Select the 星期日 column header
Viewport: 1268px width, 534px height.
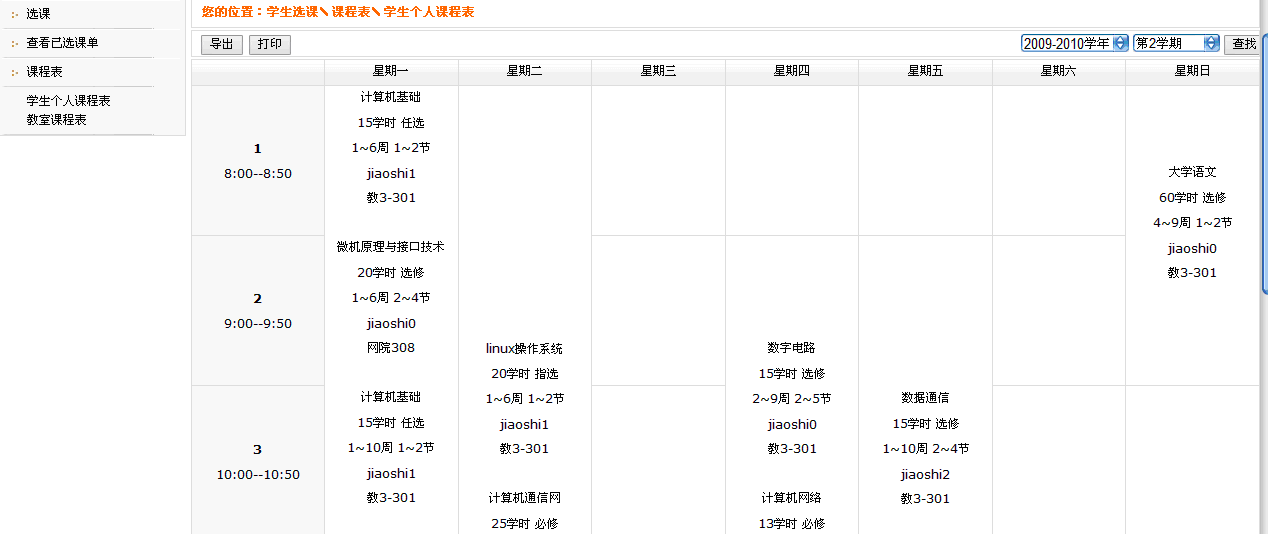pos(1192,71)
